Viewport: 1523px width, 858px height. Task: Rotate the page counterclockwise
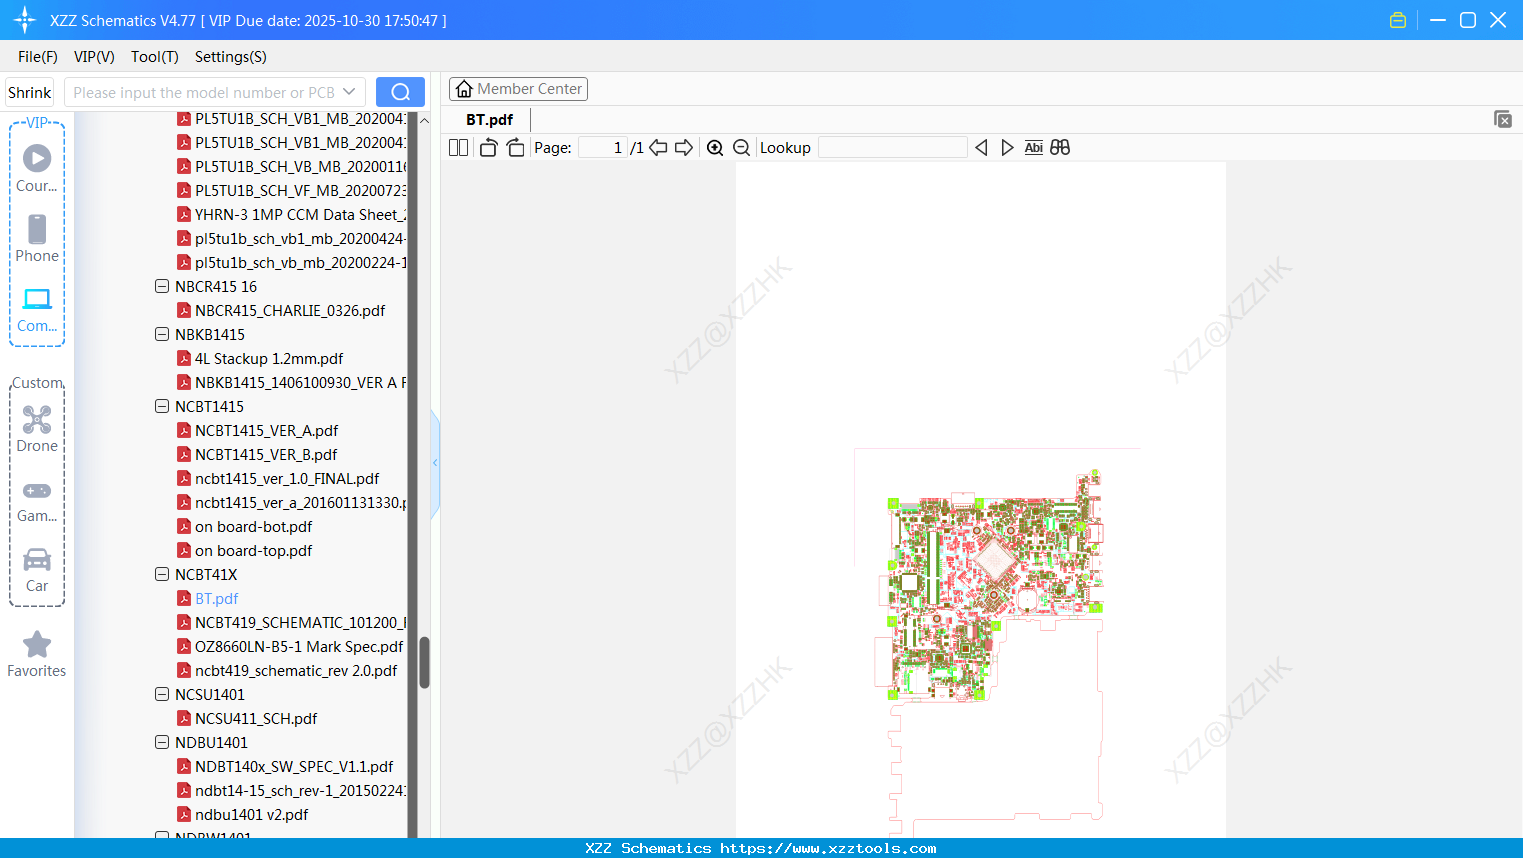click(x=488, y=148)
